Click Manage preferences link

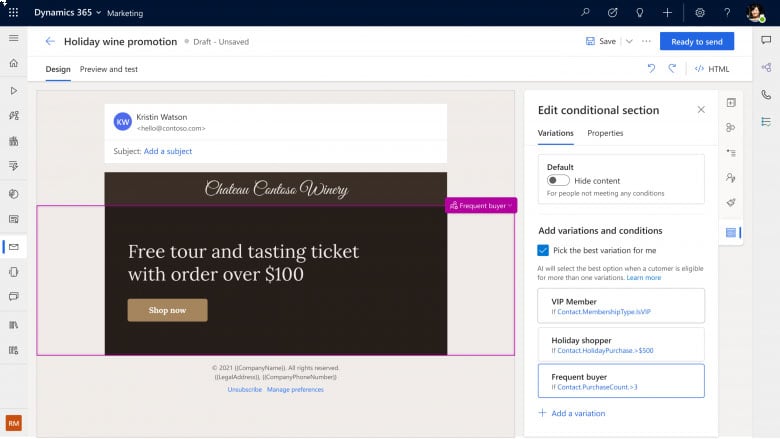pyautogui.click(x=295, y=389)
